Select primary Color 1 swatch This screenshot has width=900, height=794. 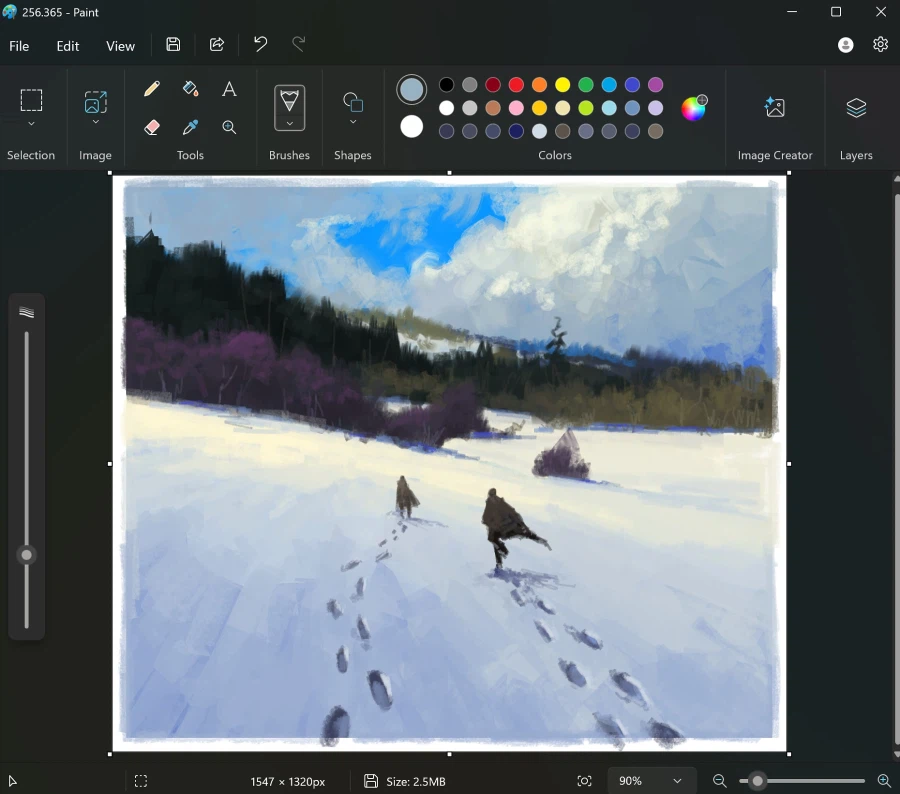(411, 89)
